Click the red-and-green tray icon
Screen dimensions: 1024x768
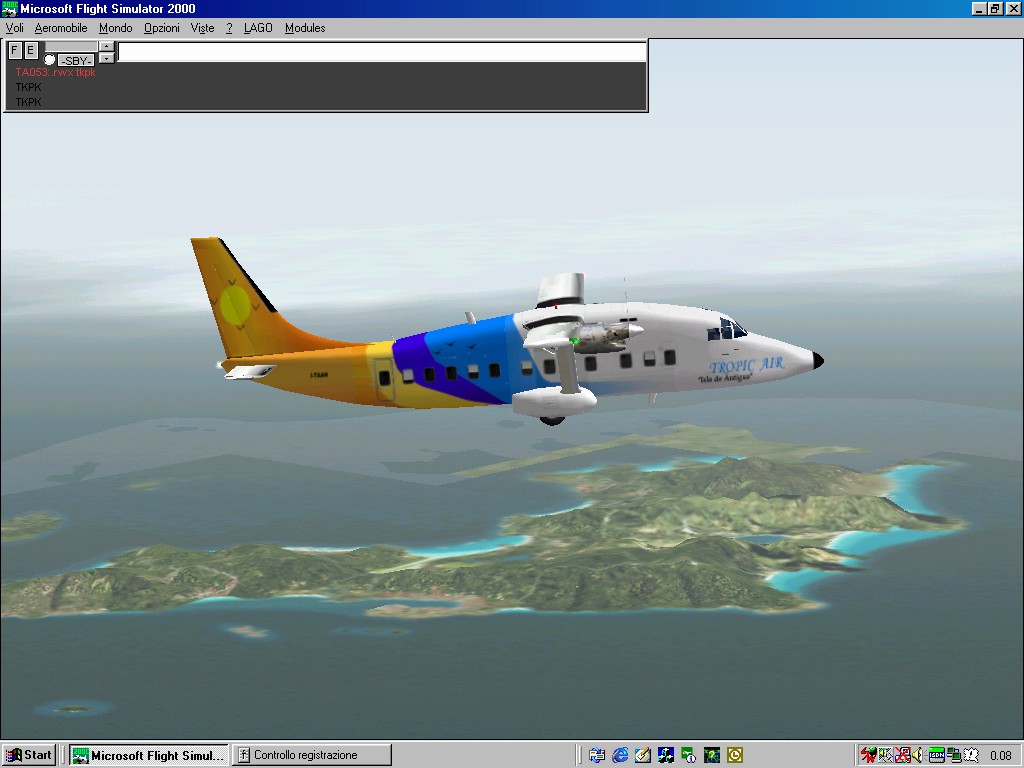(x=868, y=756)
